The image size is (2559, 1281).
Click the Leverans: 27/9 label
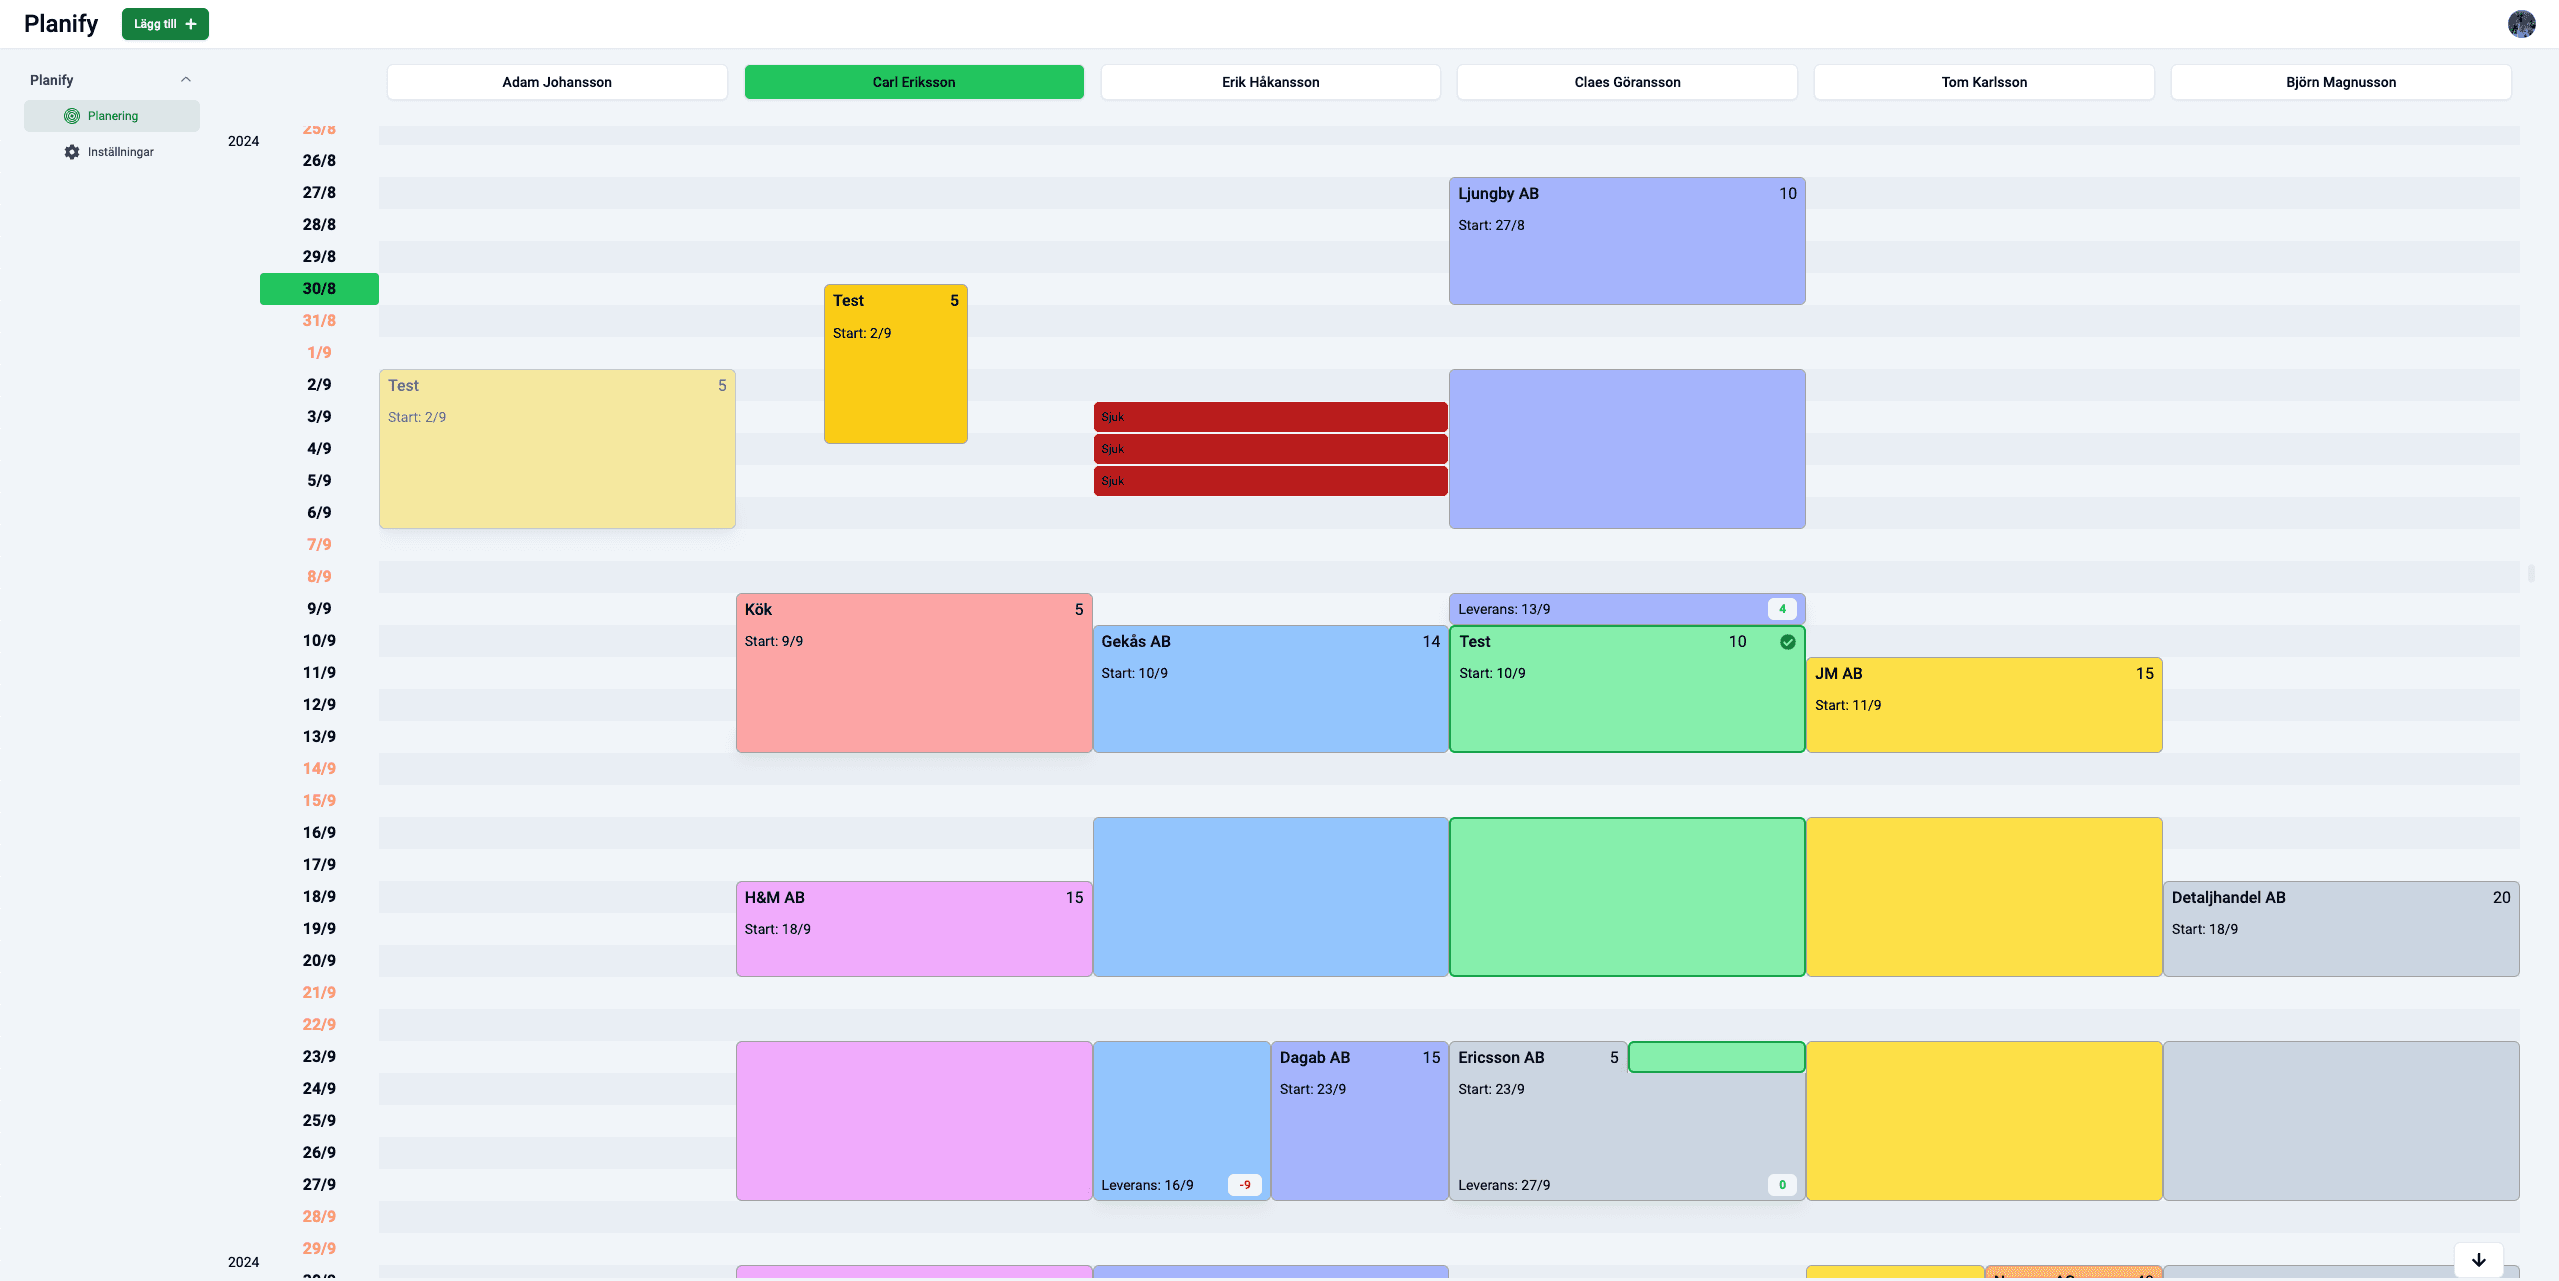click(1504, 1185)
